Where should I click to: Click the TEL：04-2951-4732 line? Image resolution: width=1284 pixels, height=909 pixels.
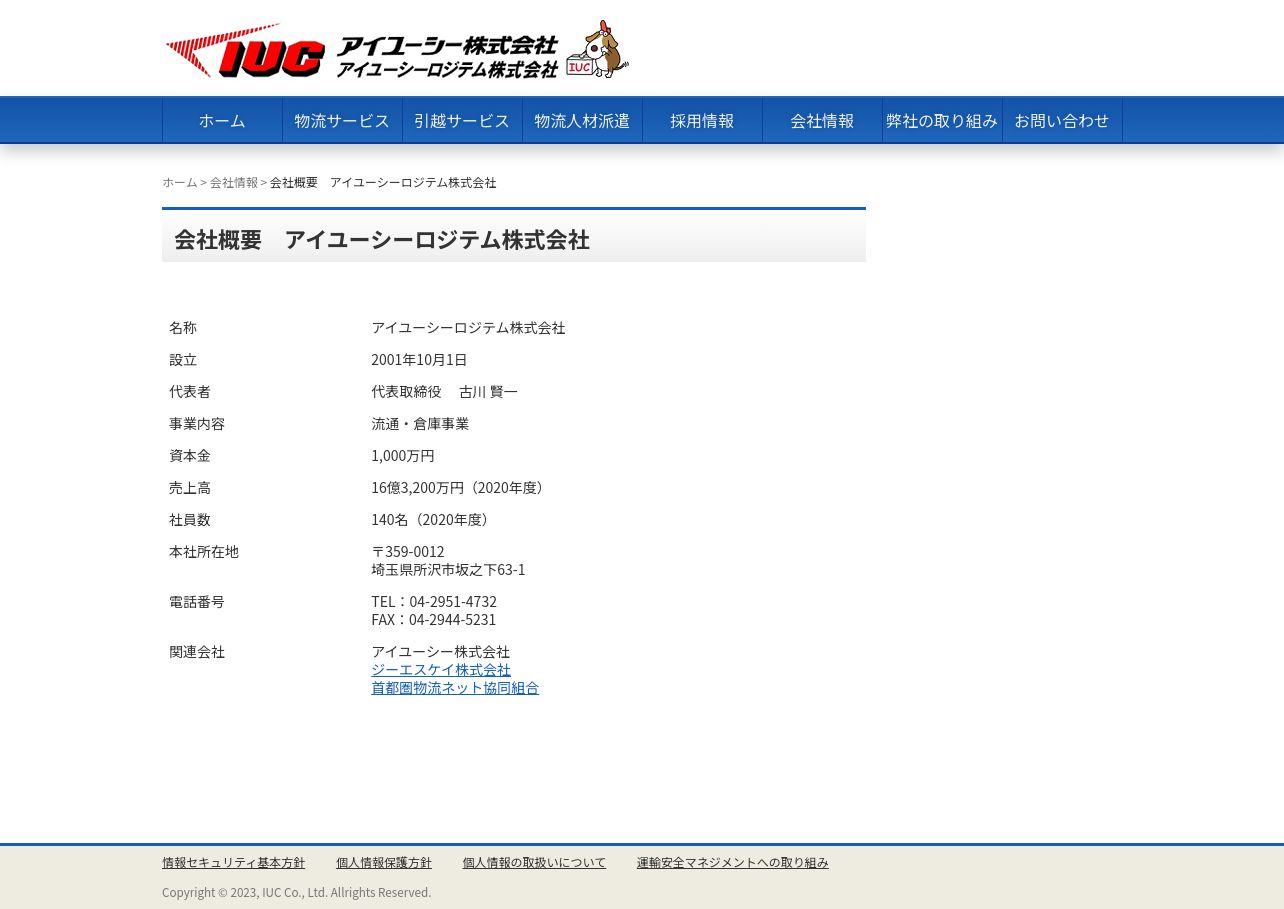click(x=434, y=602)
